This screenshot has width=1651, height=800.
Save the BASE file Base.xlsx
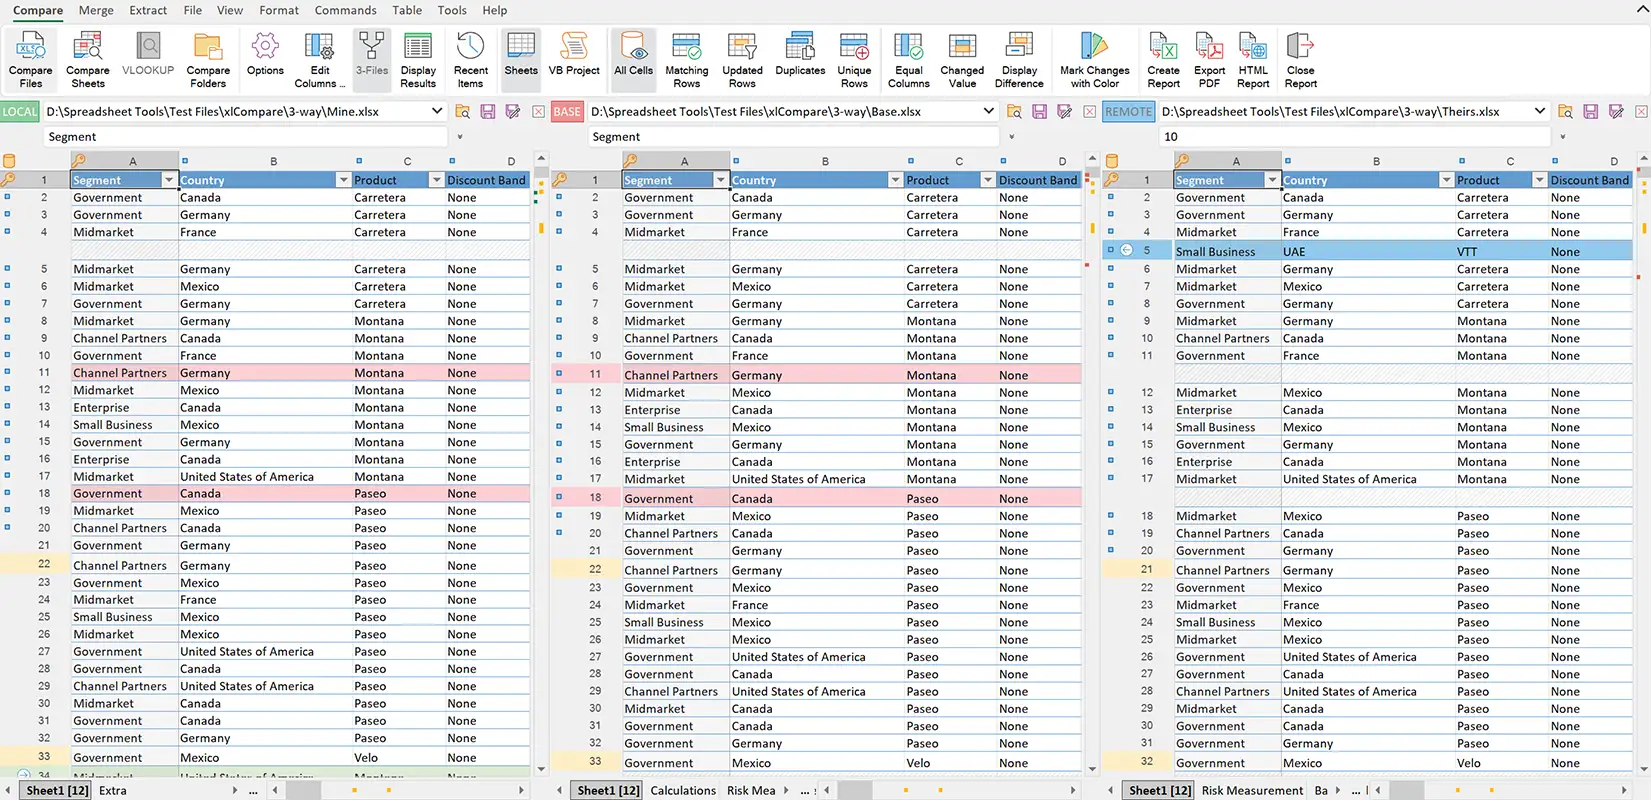click(1039, 112)
